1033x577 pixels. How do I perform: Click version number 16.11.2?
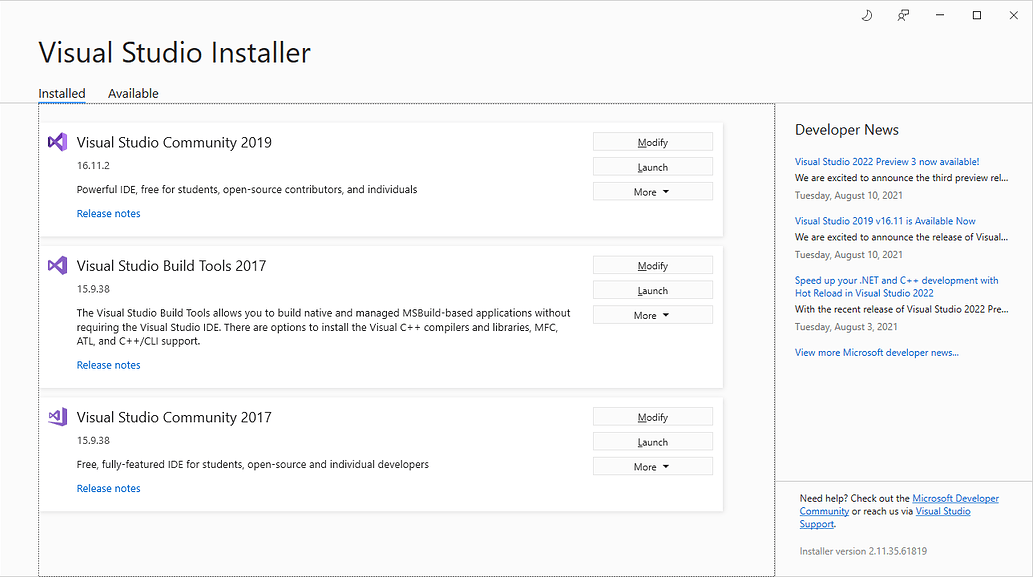pyautogui.click(x=93, y=165)
